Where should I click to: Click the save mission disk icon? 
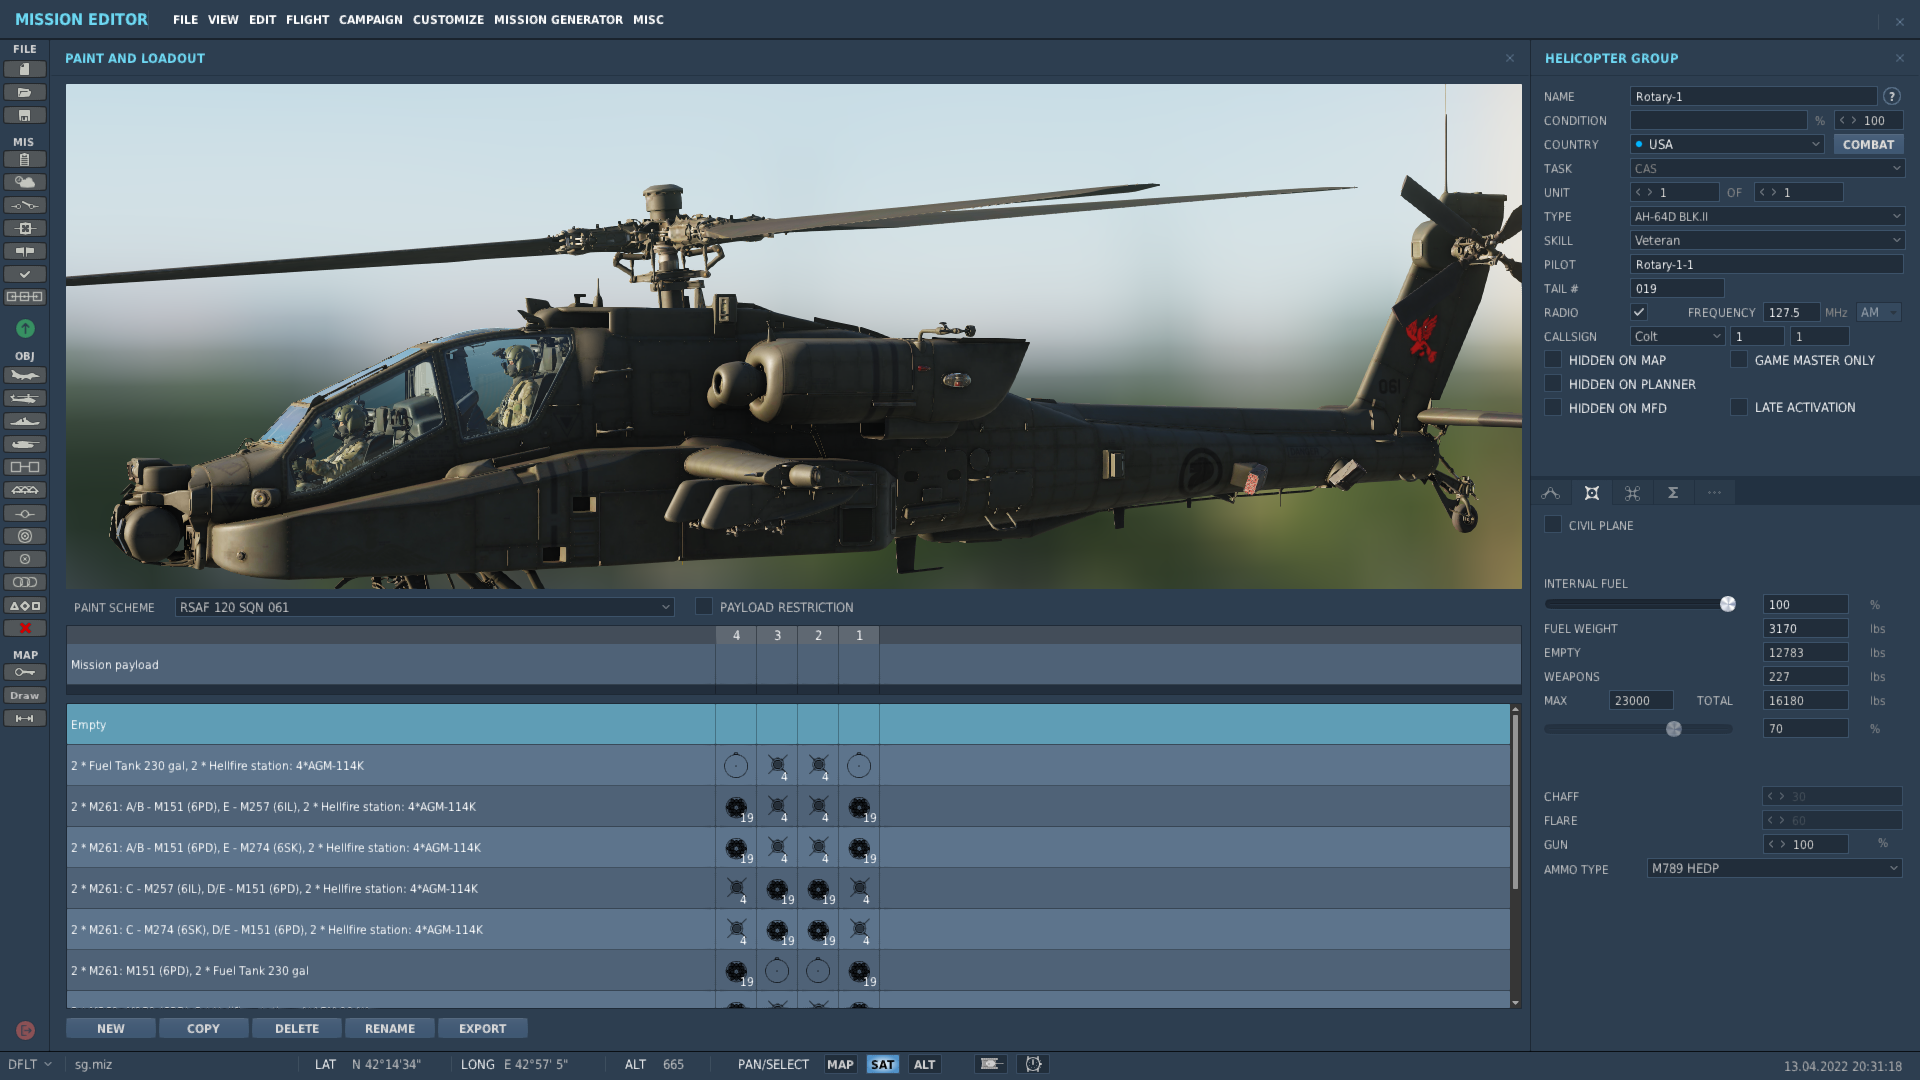coord(25,115)
